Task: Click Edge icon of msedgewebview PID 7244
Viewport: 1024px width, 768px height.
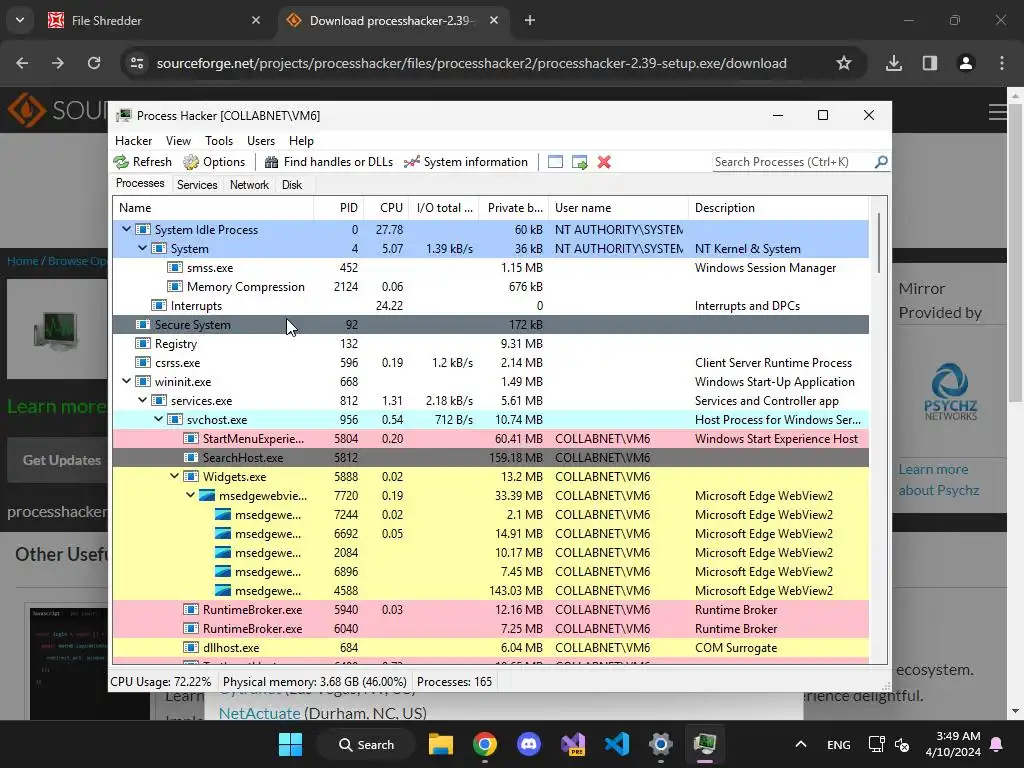Action: point(223,514)
